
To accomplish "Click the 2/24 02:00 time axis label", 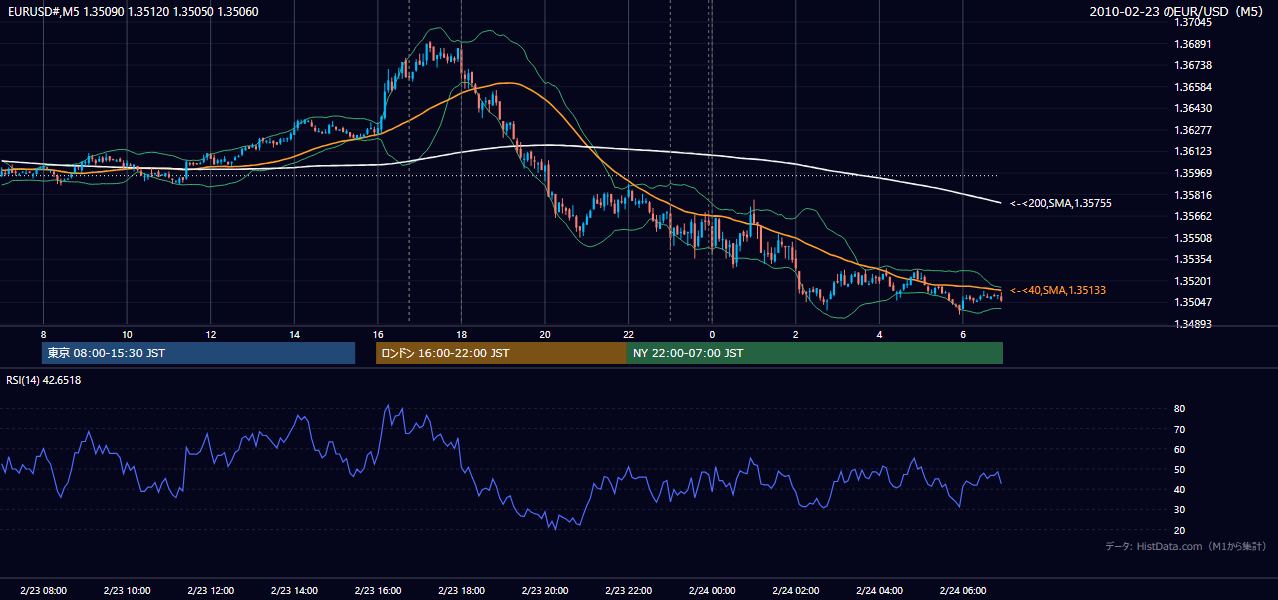I will coord(795,591).
